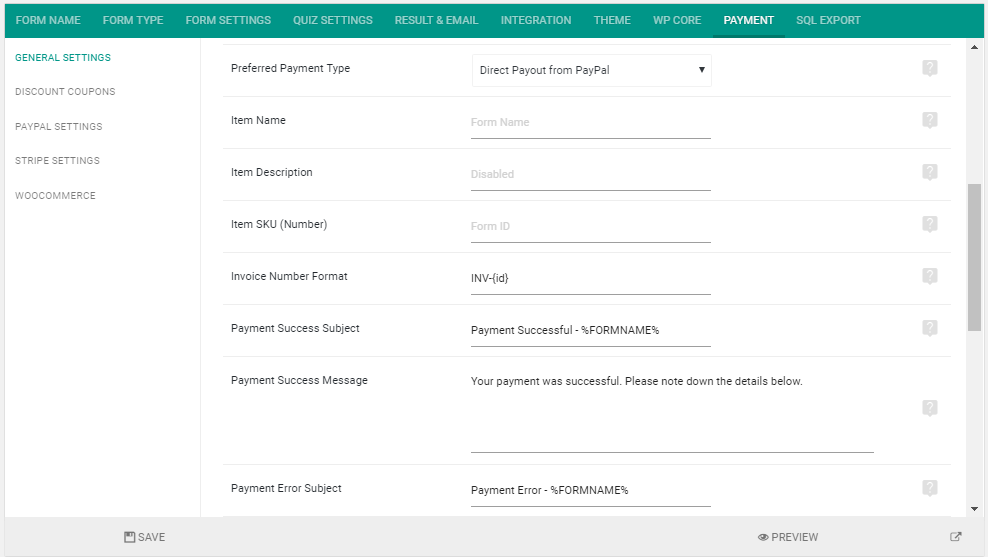Image resolution: width=988 pixels, height=557 pixels.
Task: Open the SQL Export tab
Action: pos(828,20)
